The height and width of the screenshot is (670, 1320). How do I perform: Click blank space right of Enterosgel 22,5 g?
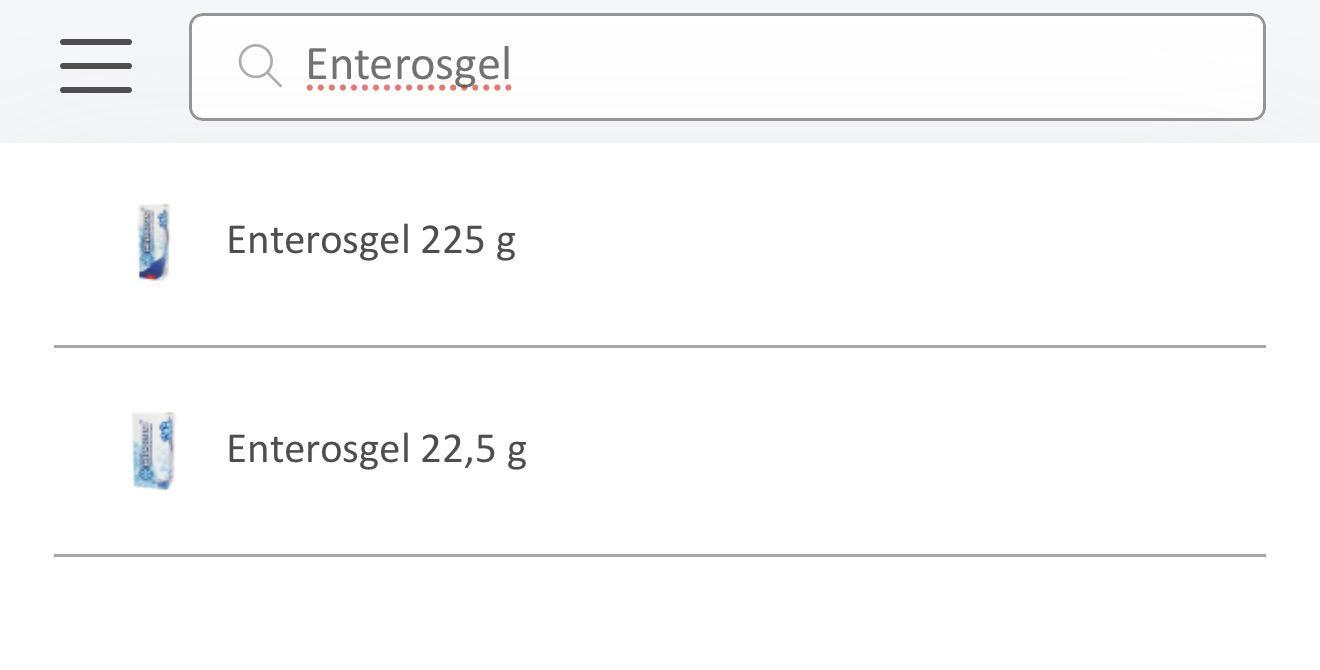[900, 451]
